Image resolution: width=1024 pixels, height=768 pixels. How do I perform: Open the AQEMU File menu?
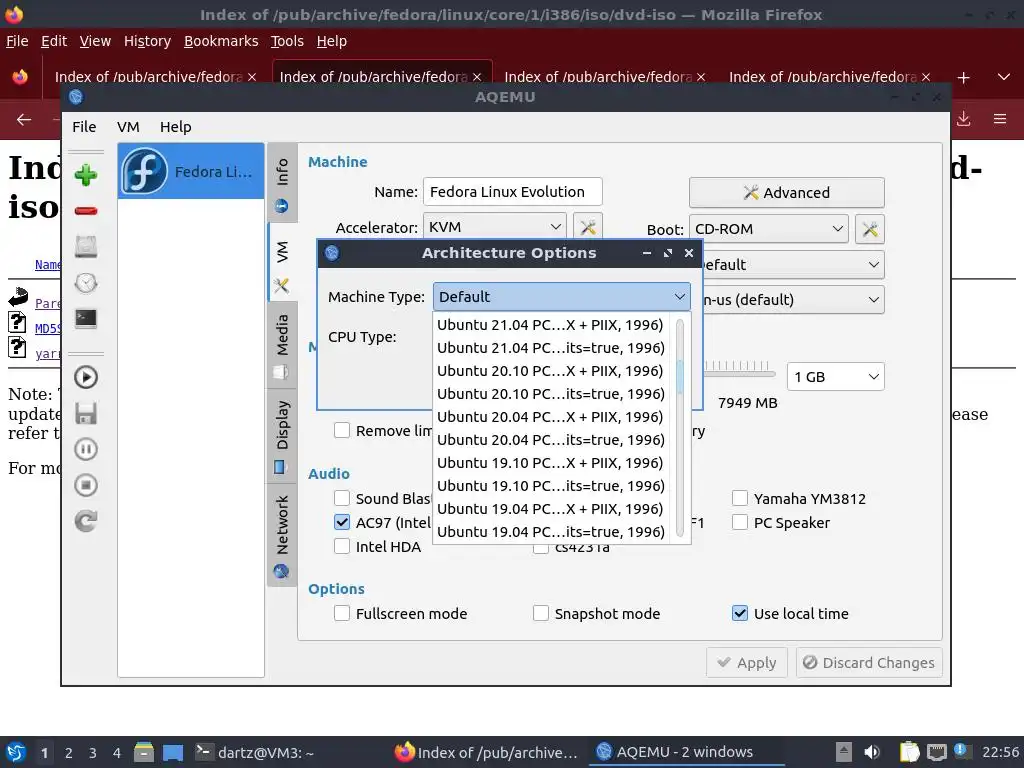pos(84,127)
